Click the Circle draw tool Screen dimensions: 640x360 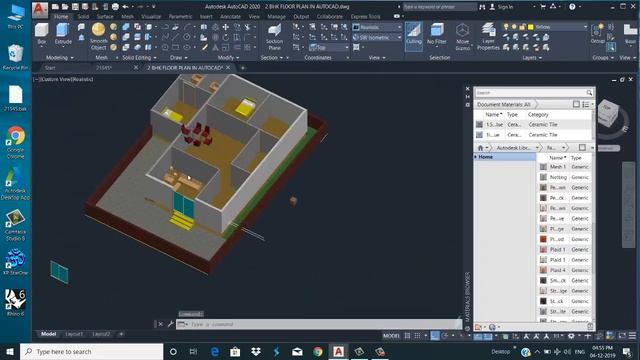pos(187,37)
